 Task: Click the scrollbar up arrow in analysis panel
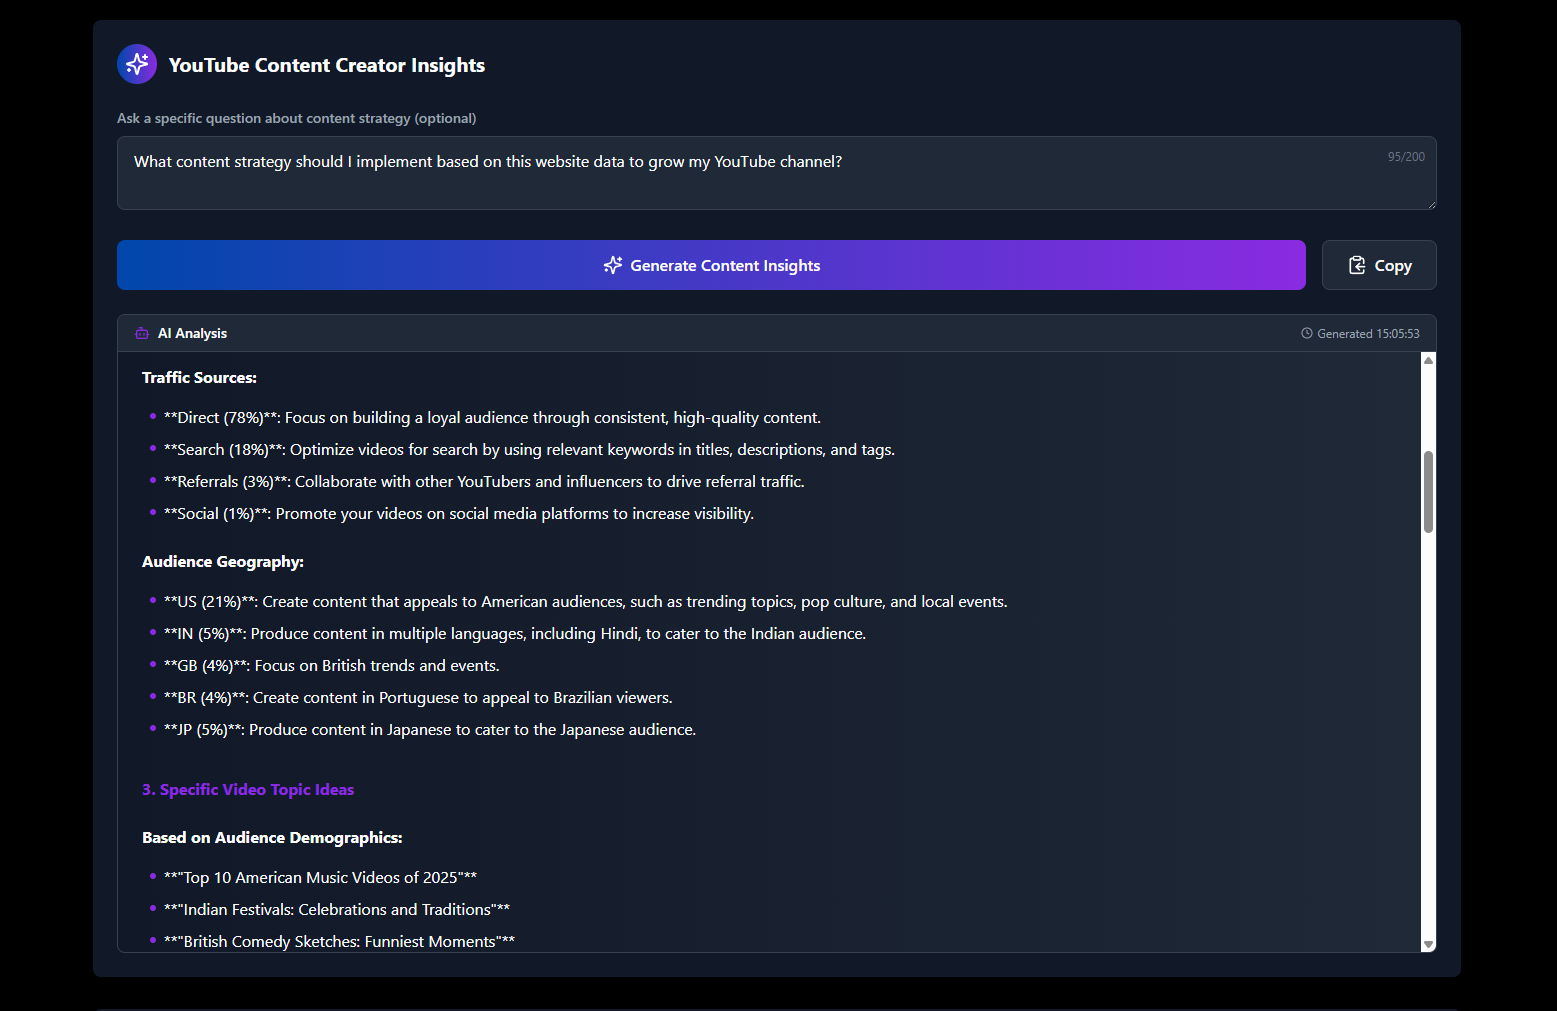coord(1428,360)
